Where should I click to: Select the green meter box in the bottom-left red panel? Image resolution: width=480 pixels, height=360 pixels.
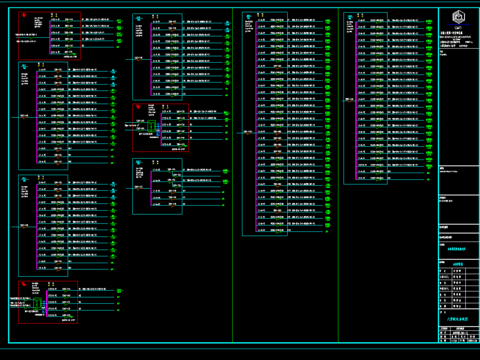coord(37,303)
